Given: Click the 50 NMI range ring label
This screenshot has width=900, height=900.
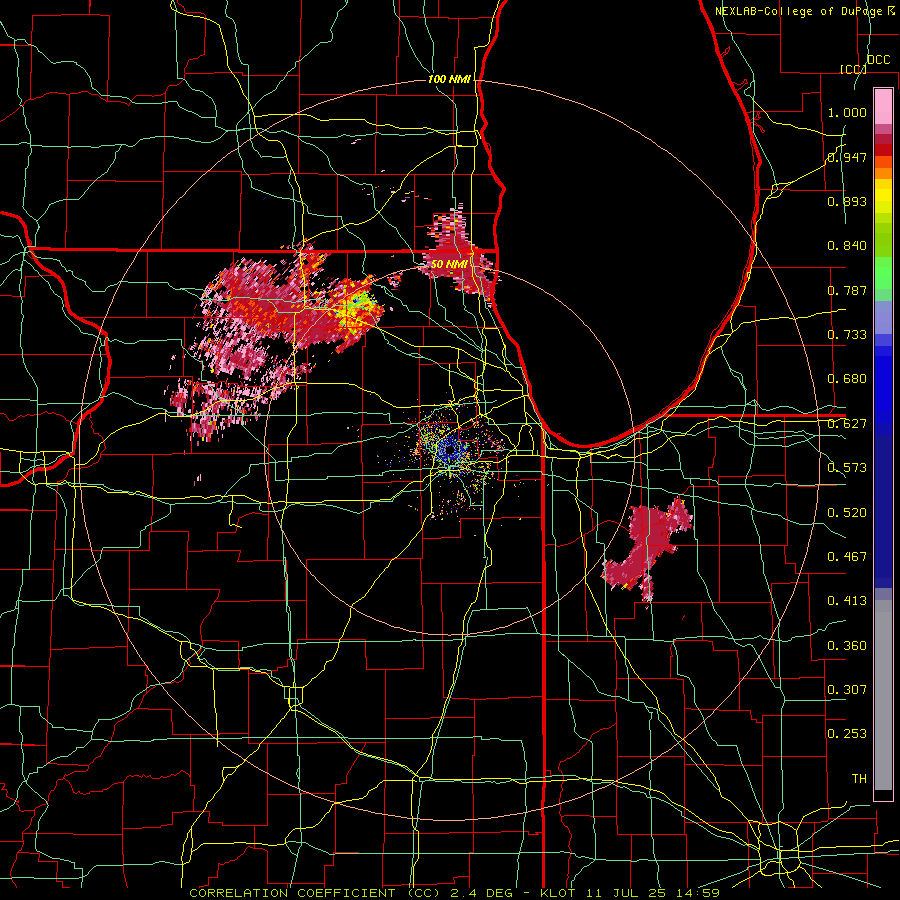Looking at the screenshot, I should (x=448, y=265).
